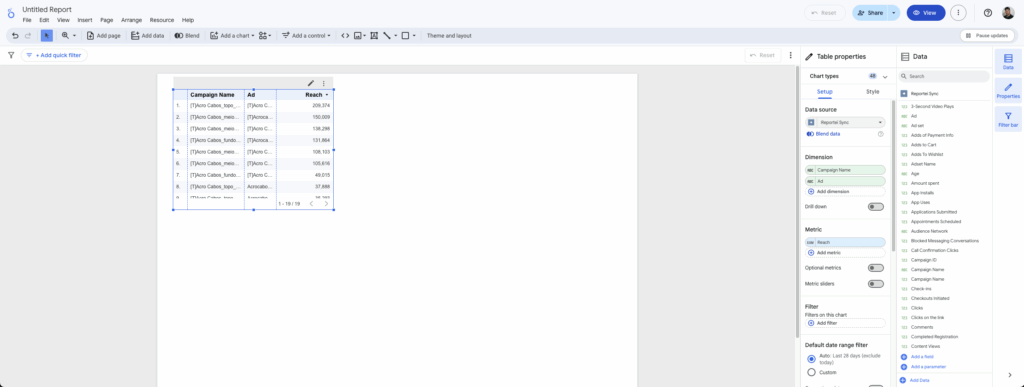1024x387 pixels.
Task: Open the Properties side panel tab
Action: point(1008,91)
